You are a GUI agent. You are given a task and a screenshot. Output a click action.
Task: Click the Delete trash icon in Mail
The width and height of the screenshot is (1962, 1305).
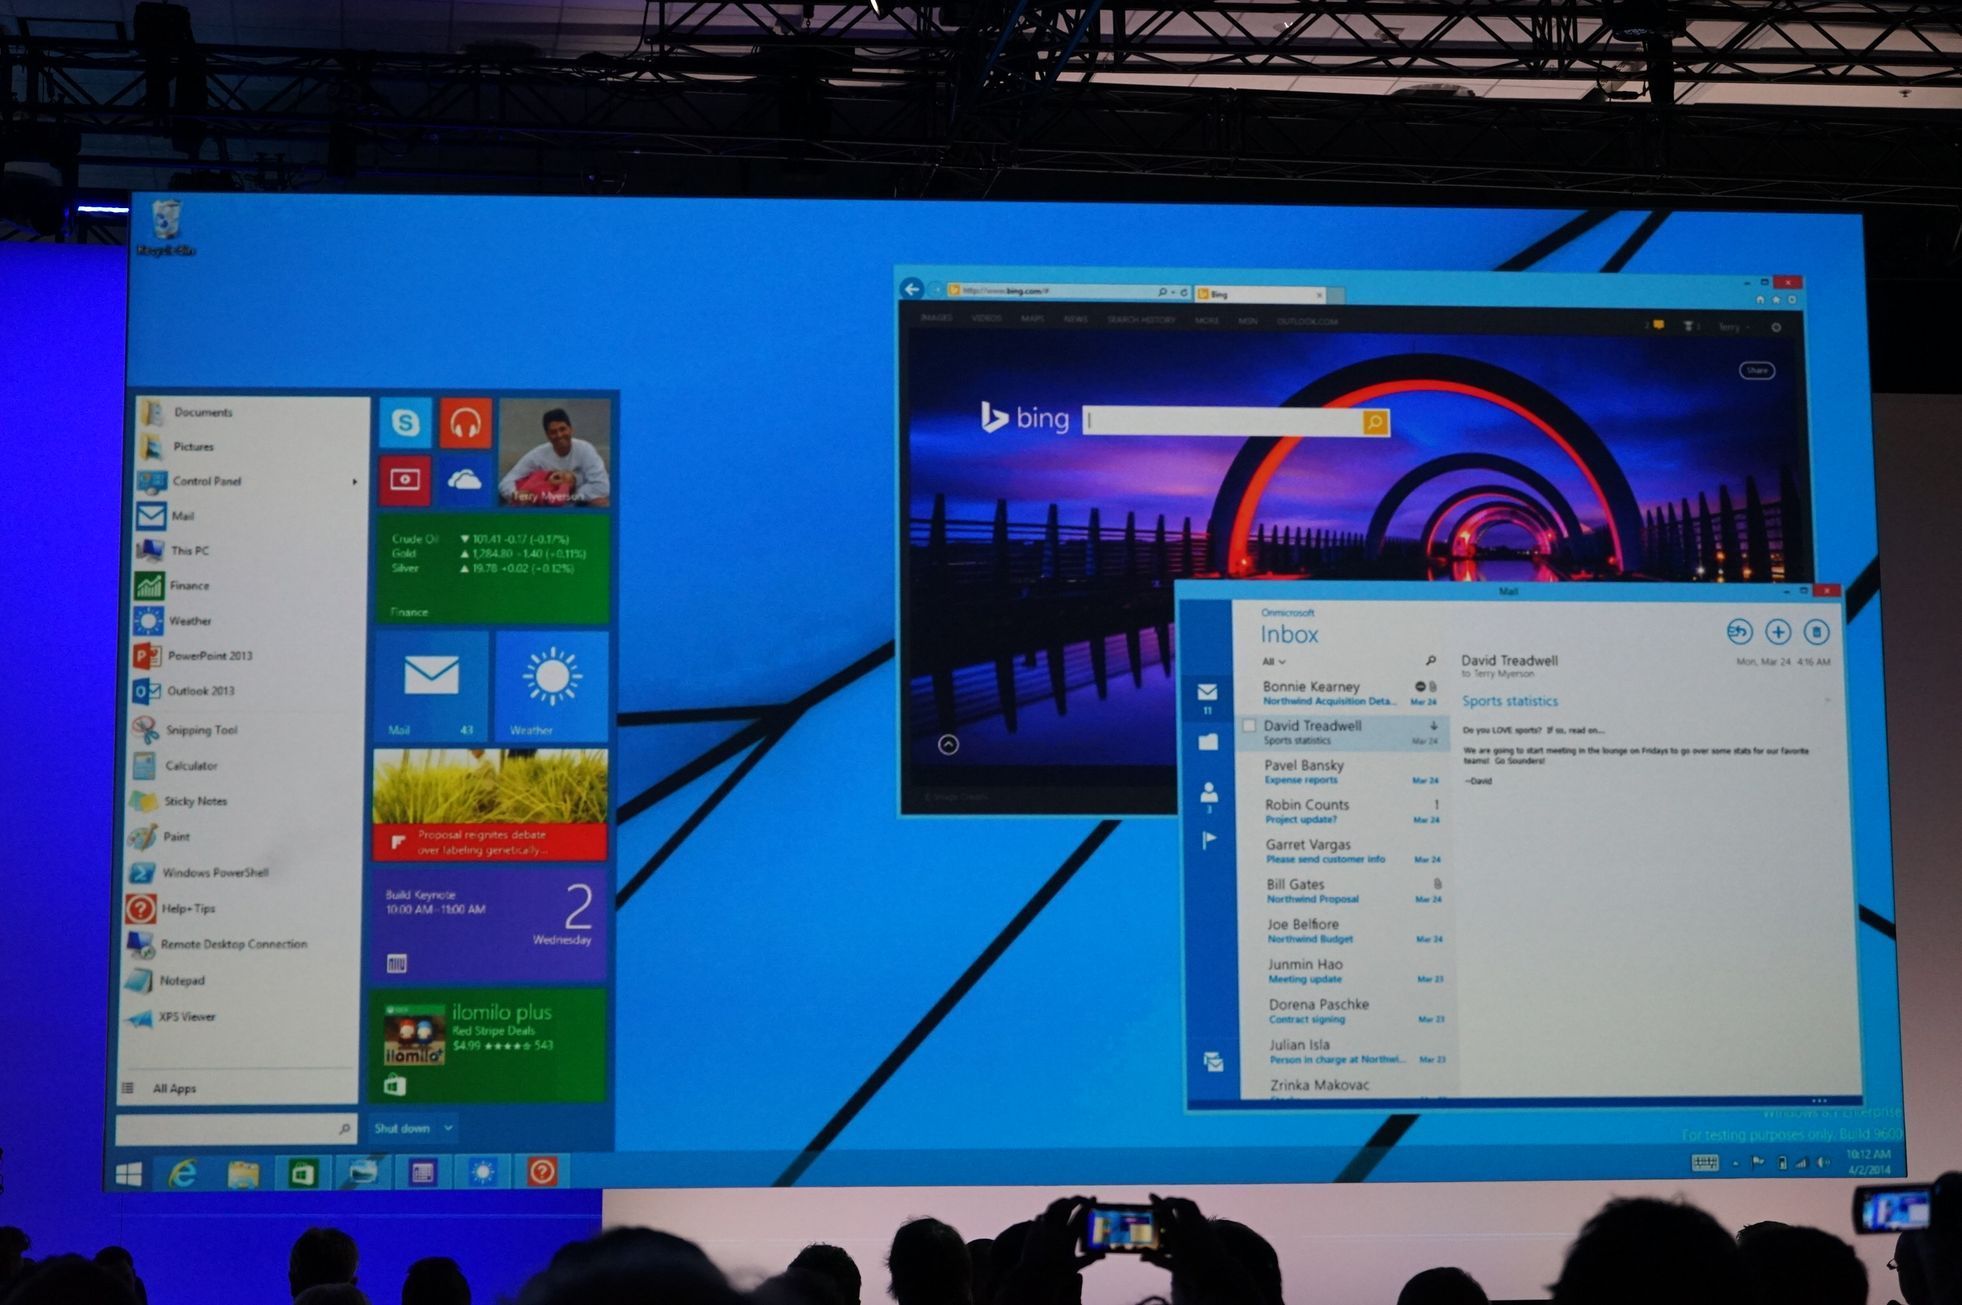point(1816,632)
